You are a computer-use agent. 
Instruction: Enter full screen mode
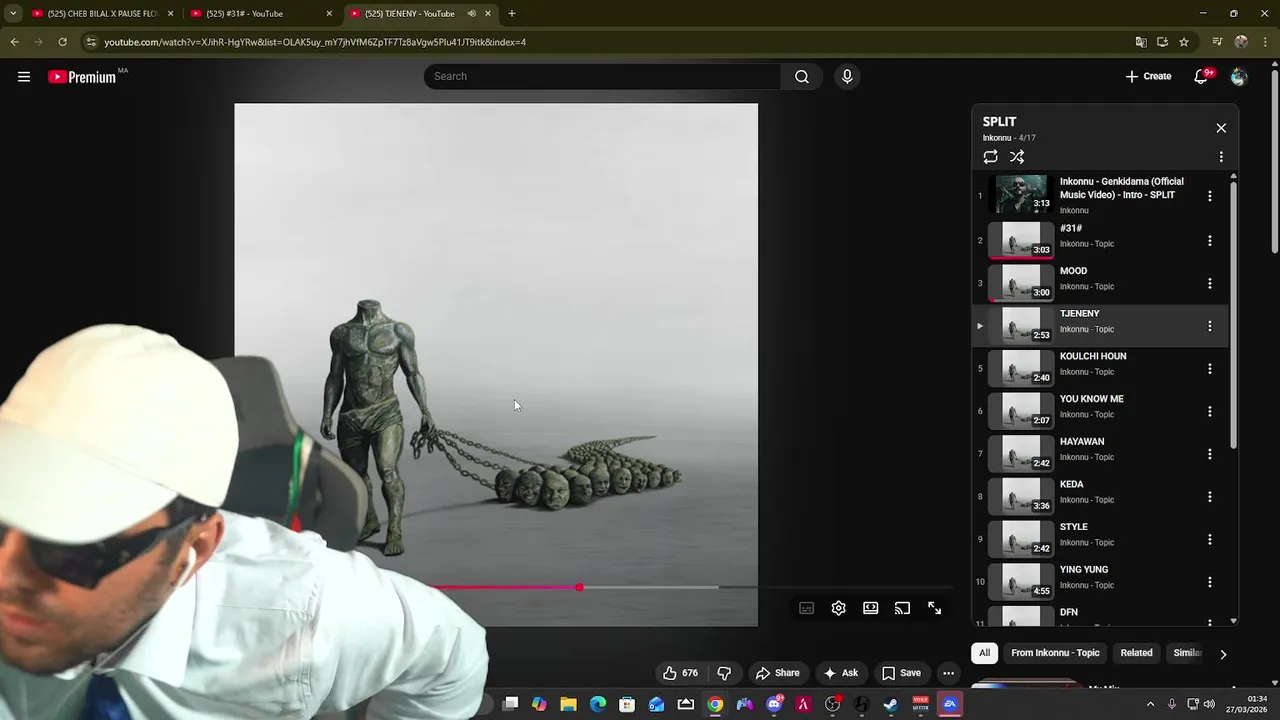[x=934, y=608]
